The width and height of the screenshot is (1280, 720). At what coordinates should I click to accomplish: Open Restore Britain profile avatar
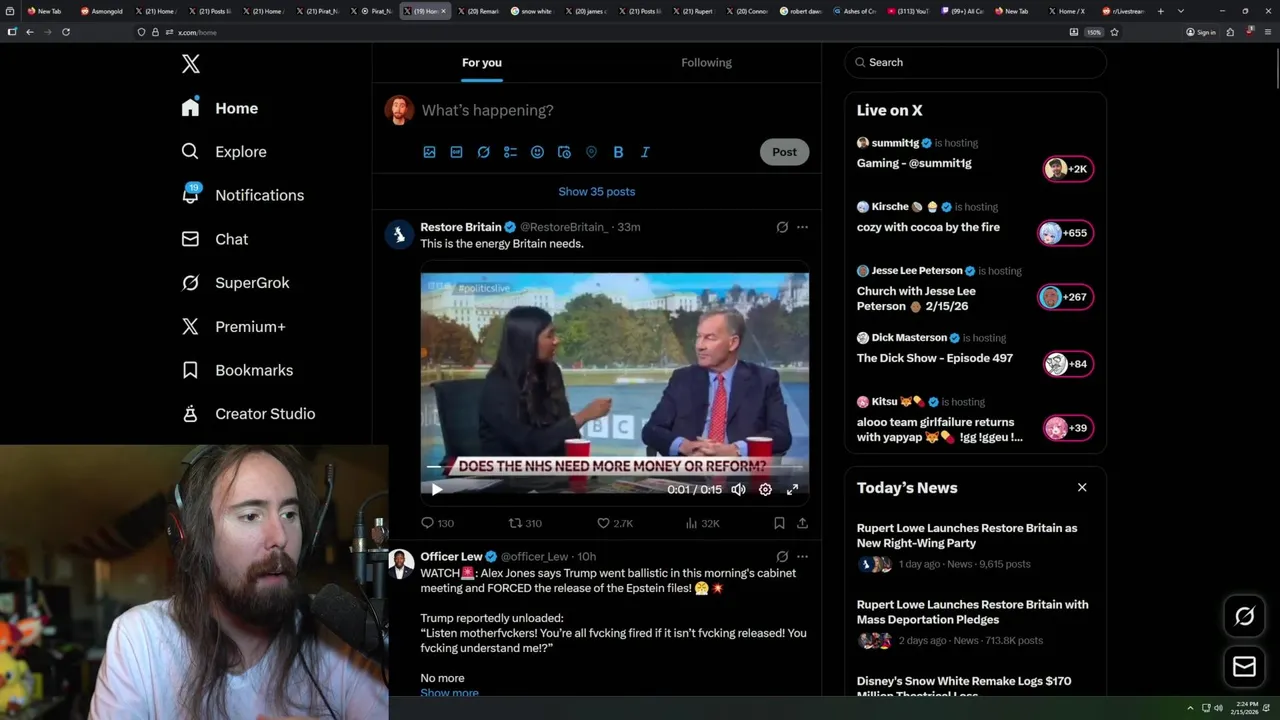click(x=400, y=234)
